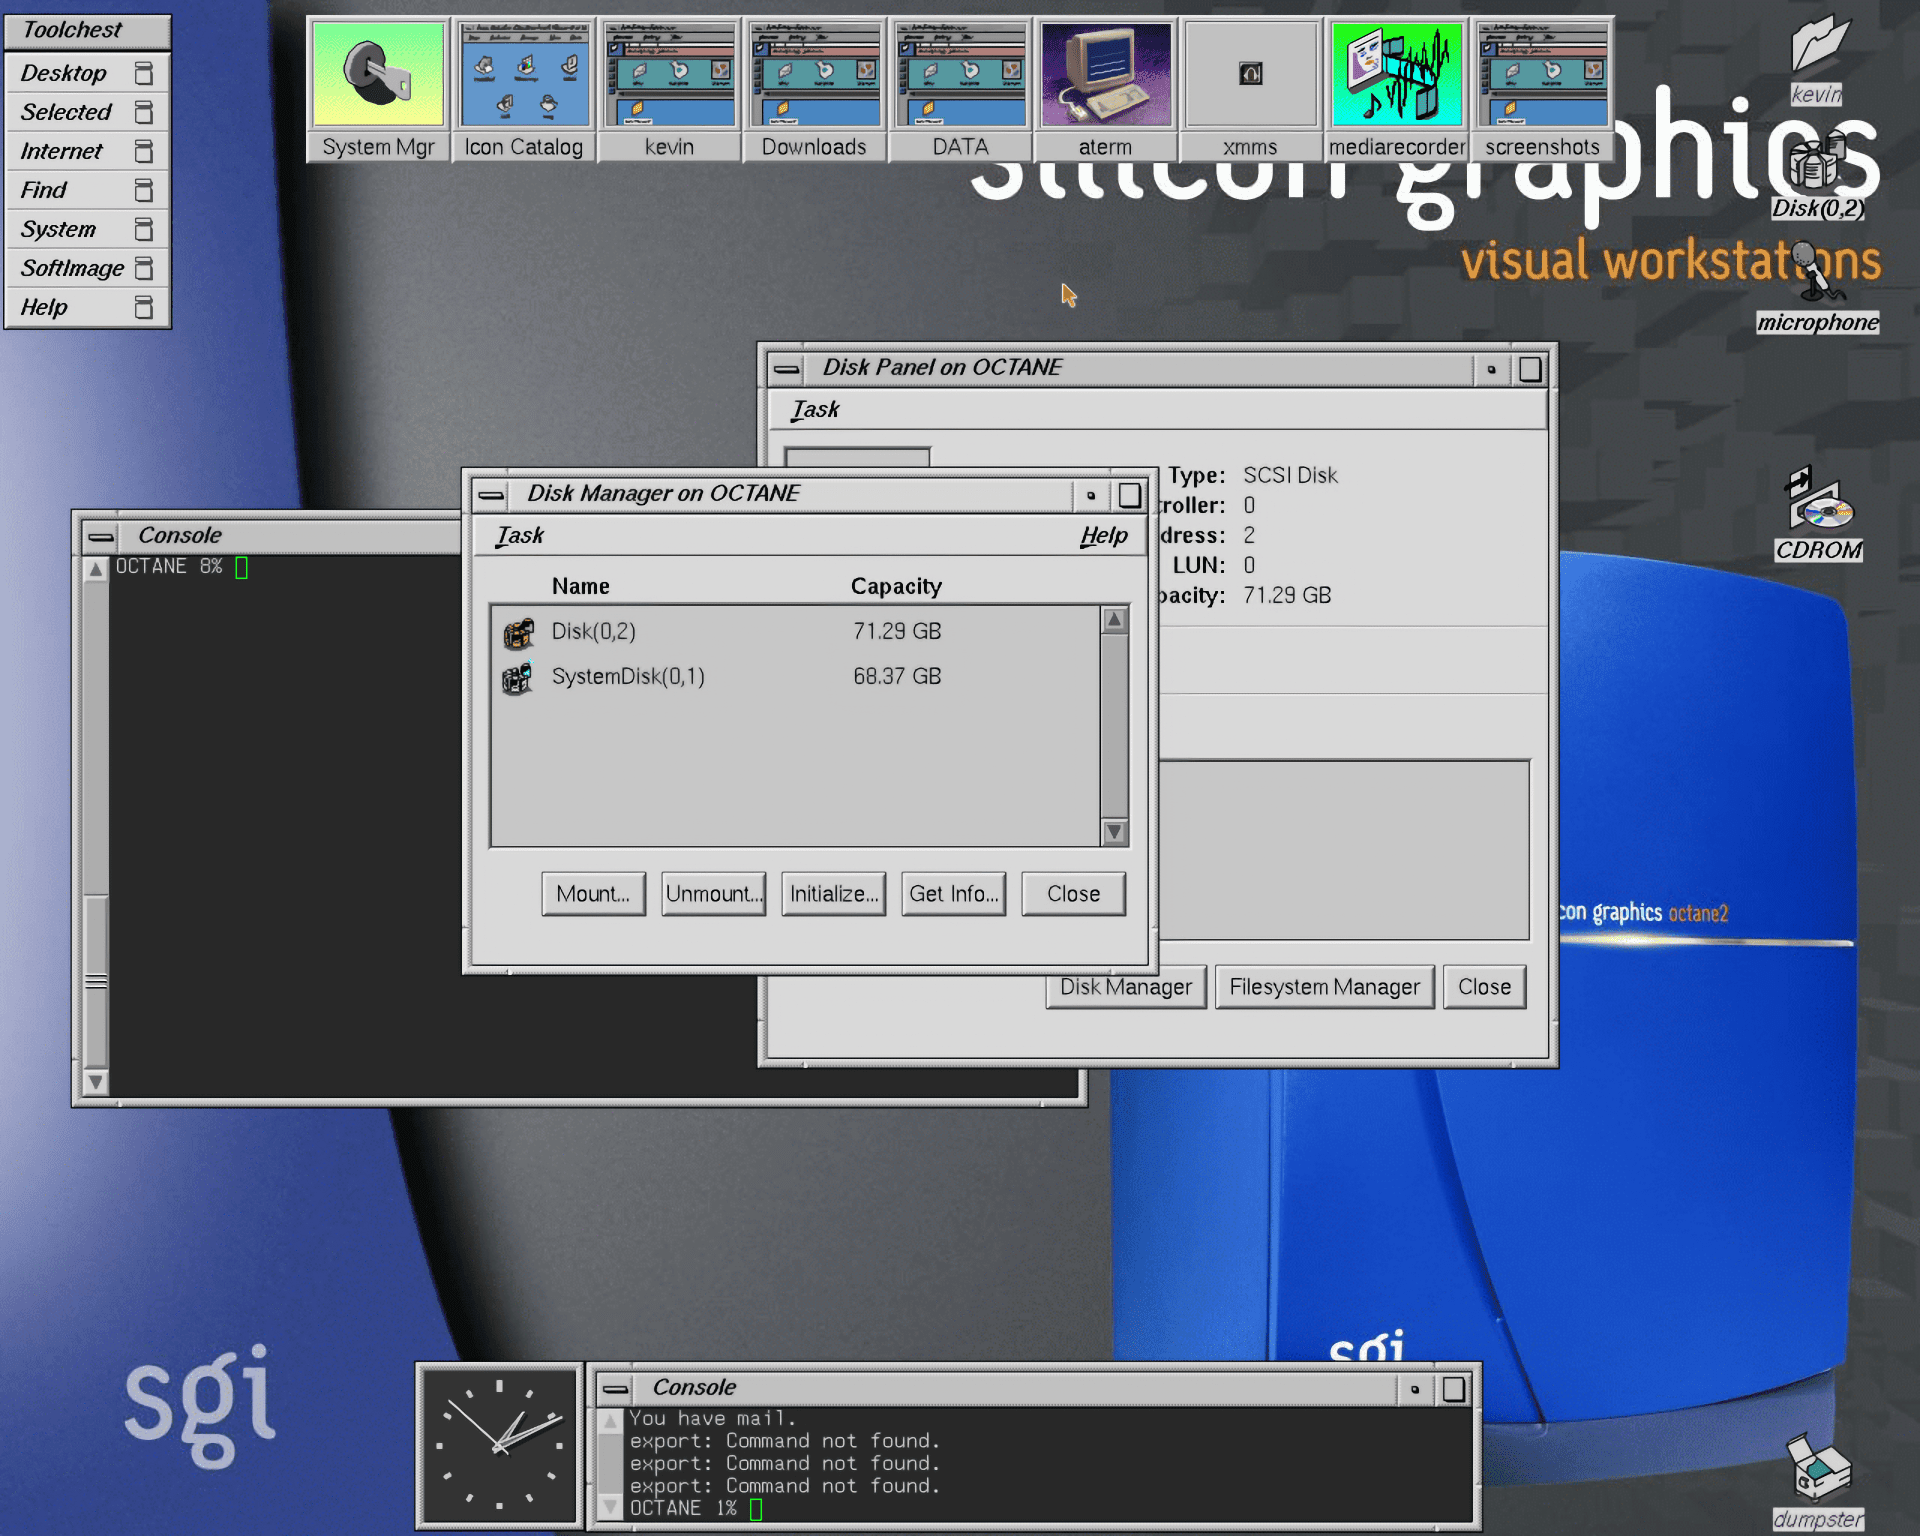The width and height of the screenshot is (1920, 1536).
Task: Select the kevin folder desktop icon
Action: tap(1817, 59)
